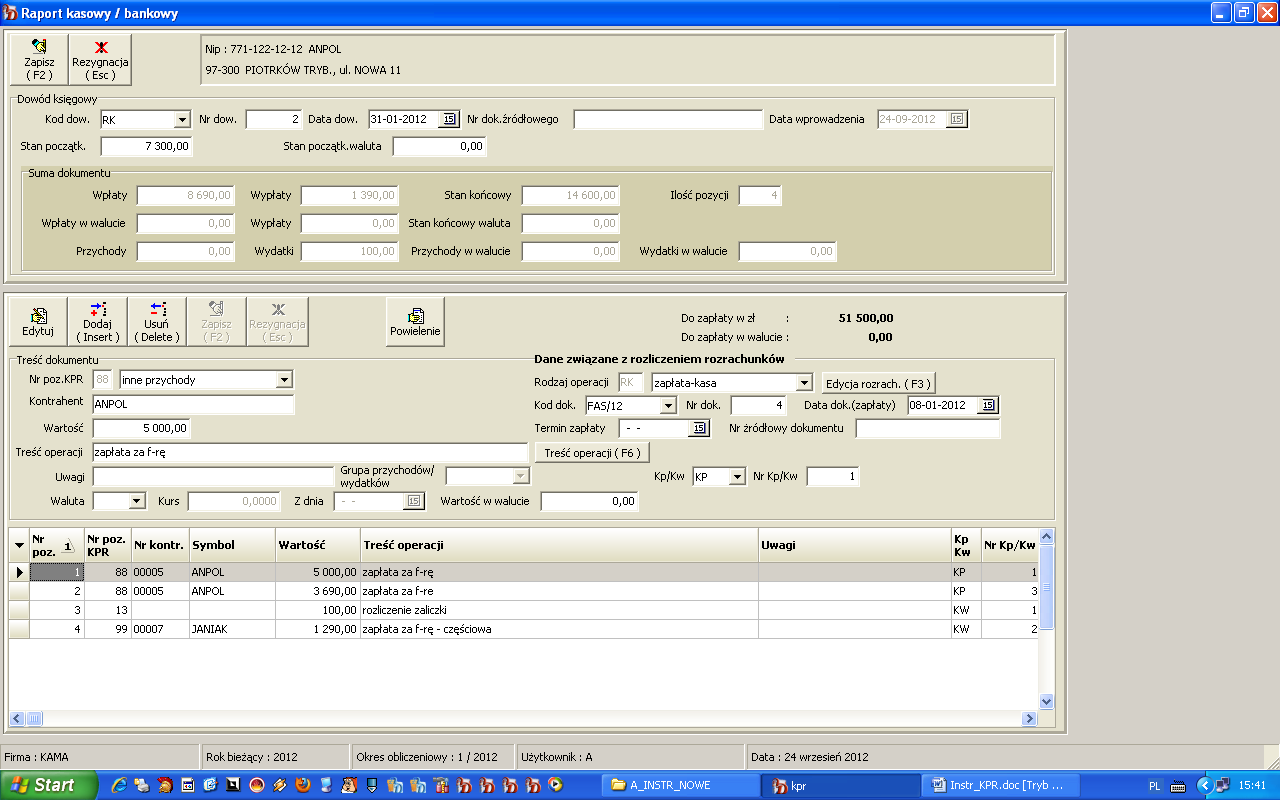Click the top Rezygnacja (Esc) cancel button
This screenshot has width=1280, height=800.
100,59
